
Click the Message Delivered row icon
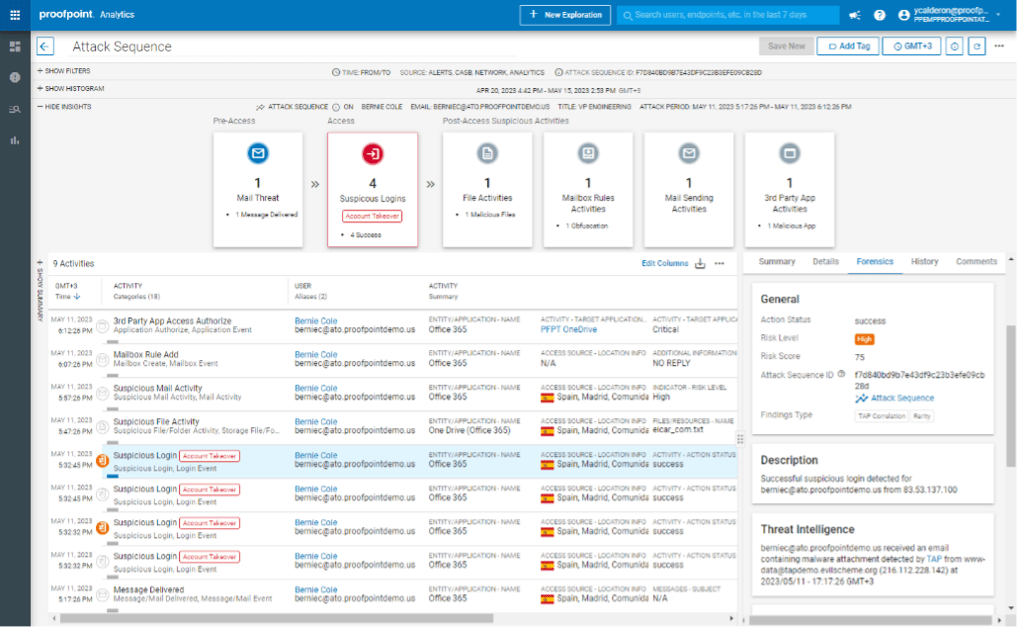[102, 595]
